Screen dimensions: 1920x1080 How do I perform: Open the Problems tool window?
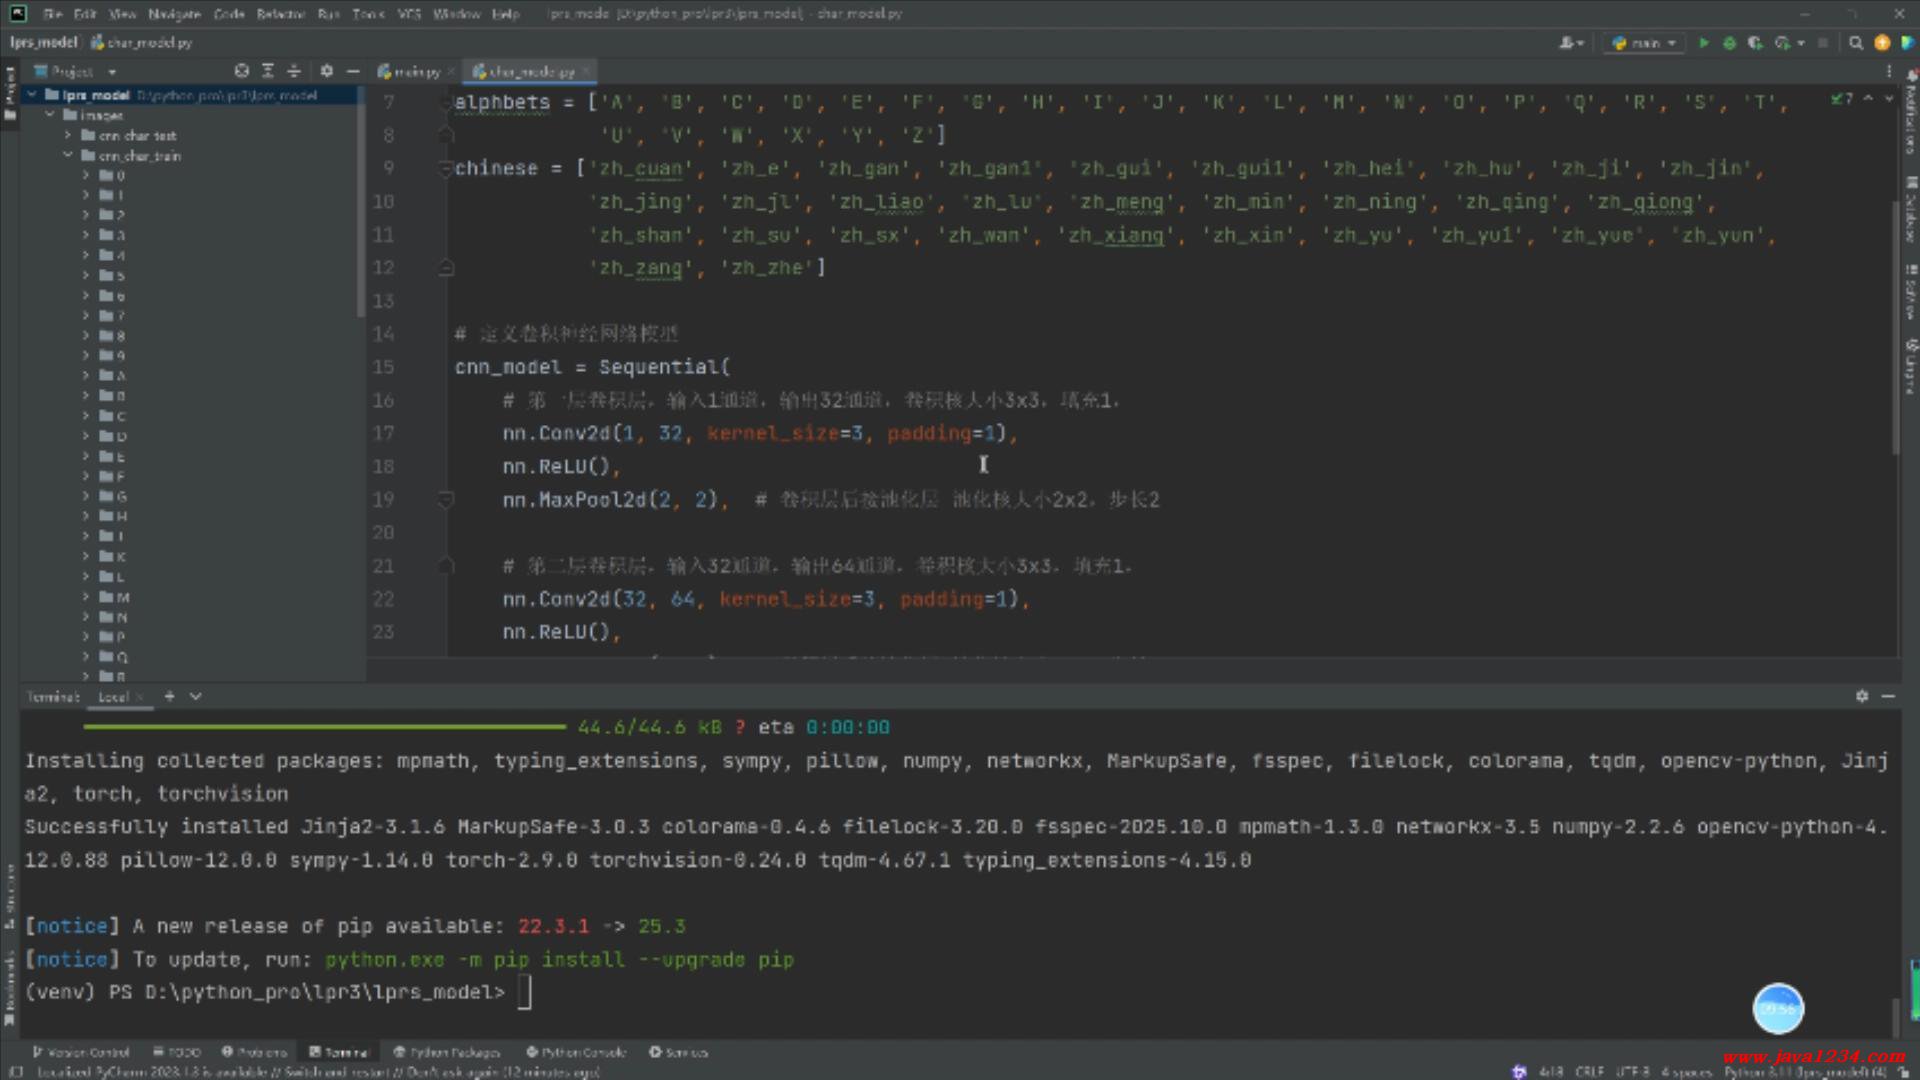pyautogui.click(x=255, y=1052)
